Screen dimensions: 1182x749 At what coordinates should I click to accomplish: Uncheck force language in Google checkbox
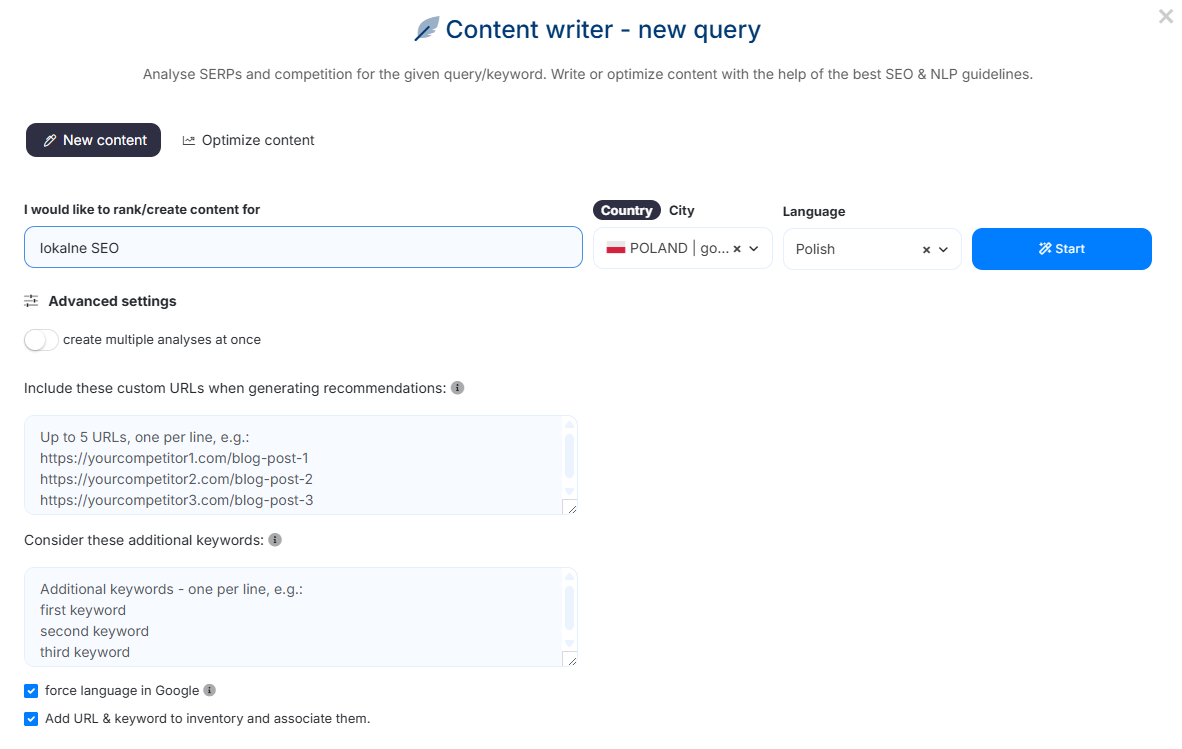coord(31,691)
